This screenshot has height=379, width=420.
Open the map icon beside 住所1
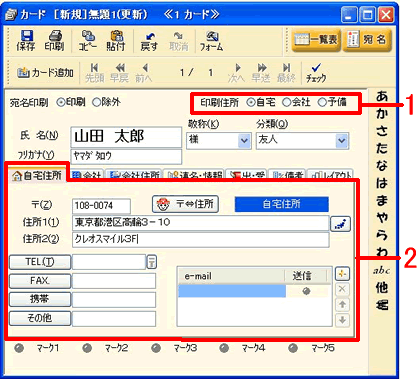(x=340, y=224)
